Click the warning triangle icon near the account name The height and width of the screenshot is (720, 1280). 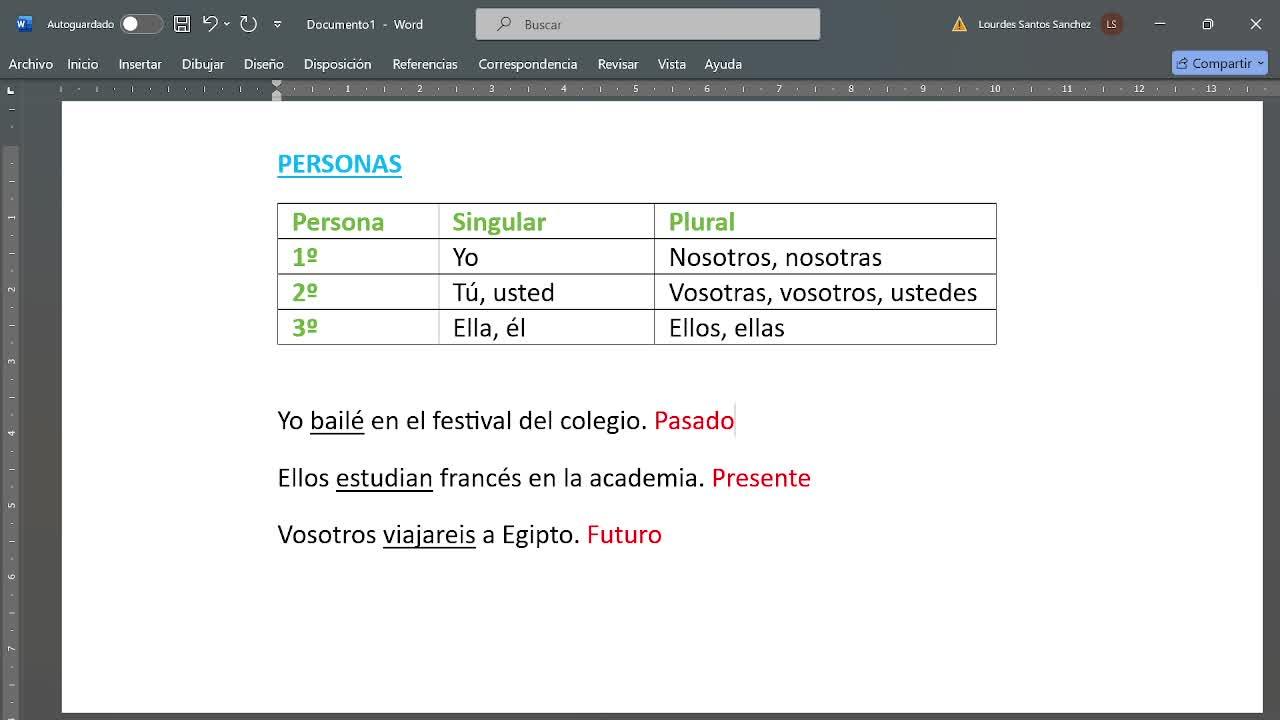959,24
